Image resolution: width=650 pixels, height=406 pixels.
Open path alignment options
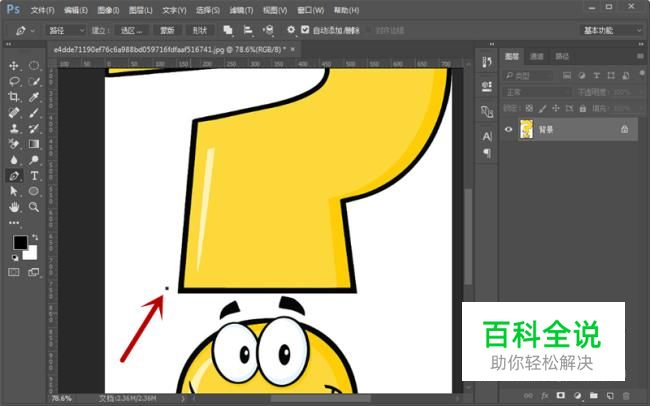pos(248,30)
